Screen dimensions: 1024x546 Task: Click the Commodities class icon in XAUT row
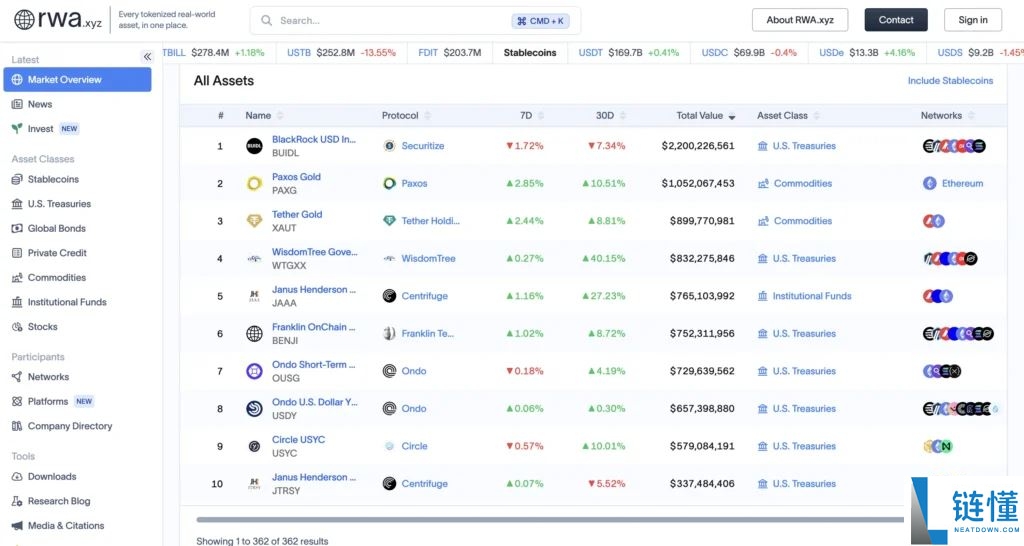763,221
